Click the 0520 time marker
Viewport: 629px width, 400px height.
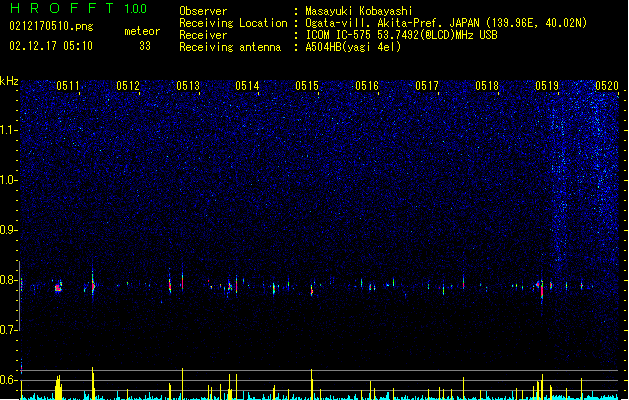pyautogui.click(x=607, y=86)
